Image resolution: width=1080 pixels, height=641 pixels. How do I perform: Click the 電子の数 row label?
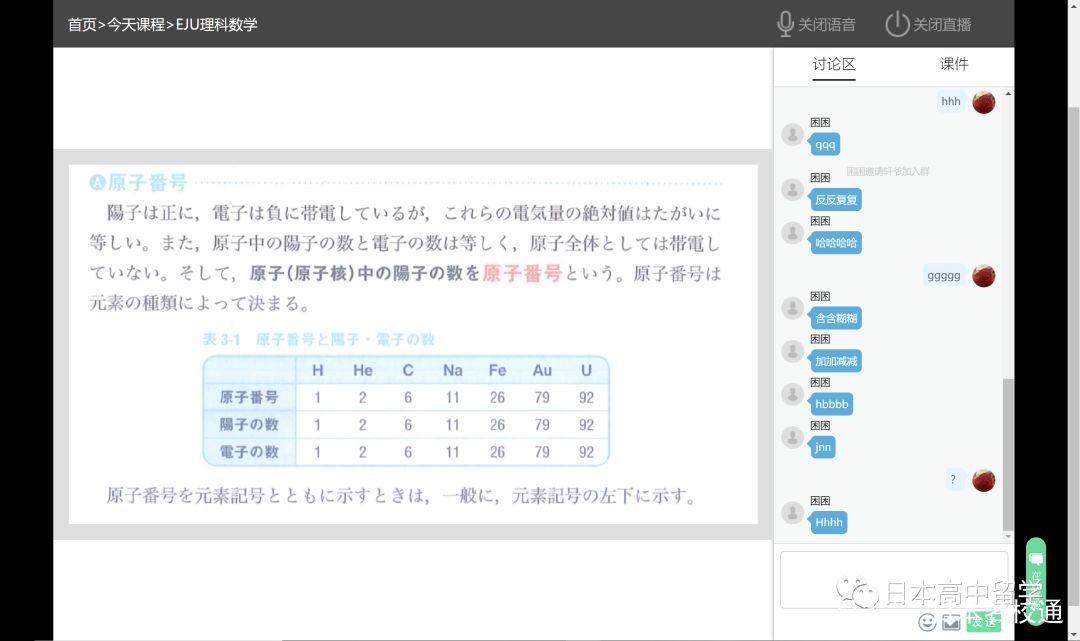click(249, 452)
